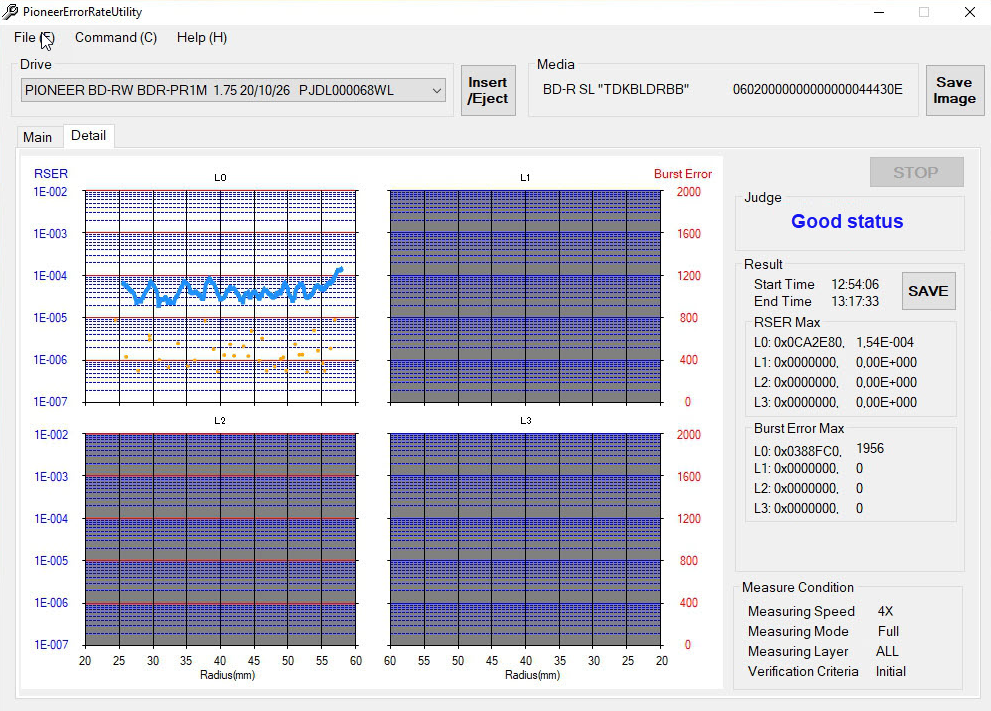Viewport: 991px width, 711px height.
Task: Click the L2 graph area
Action: point(221,539)
